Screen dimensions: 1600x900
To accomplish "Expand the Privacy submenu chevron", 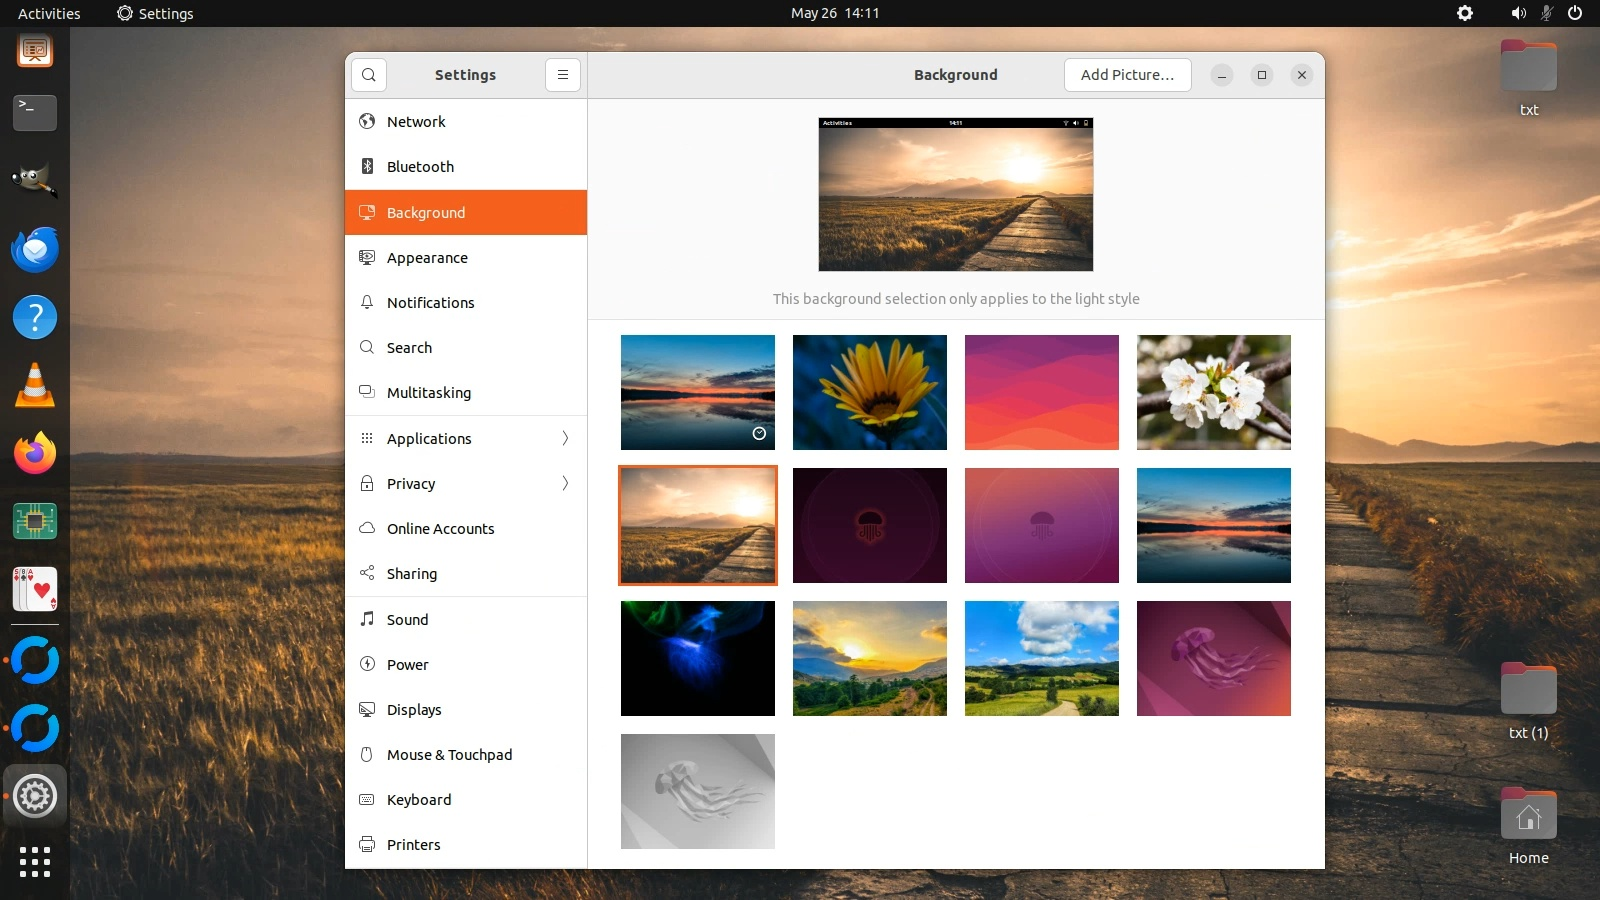I will click(x=565, y=484).
